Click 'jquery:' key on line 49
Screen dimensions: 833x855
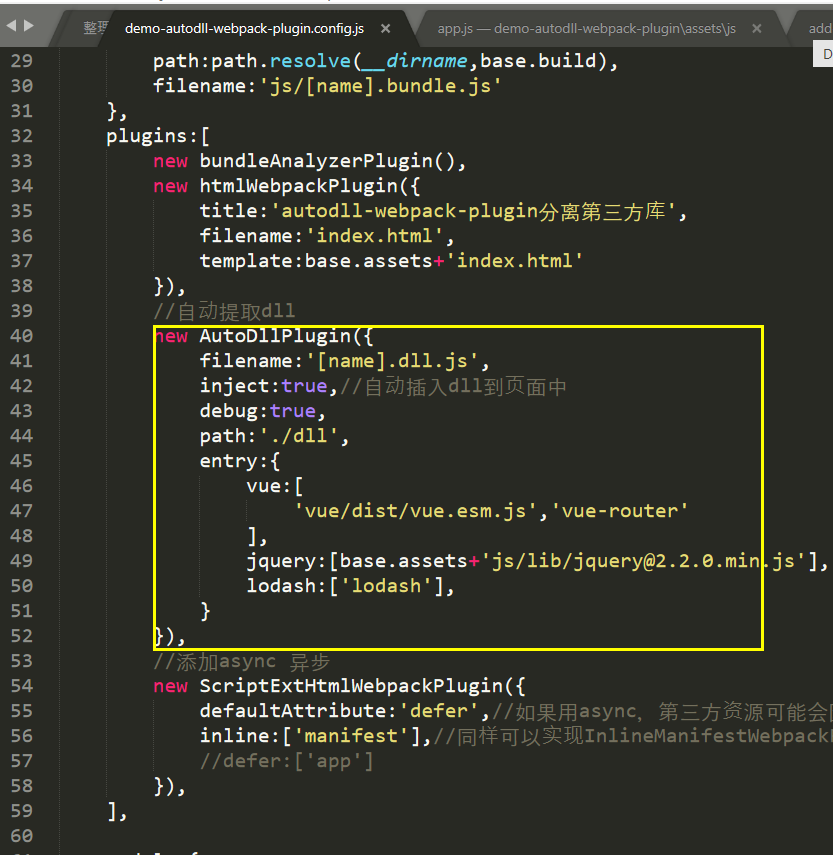tap(287, 561)
